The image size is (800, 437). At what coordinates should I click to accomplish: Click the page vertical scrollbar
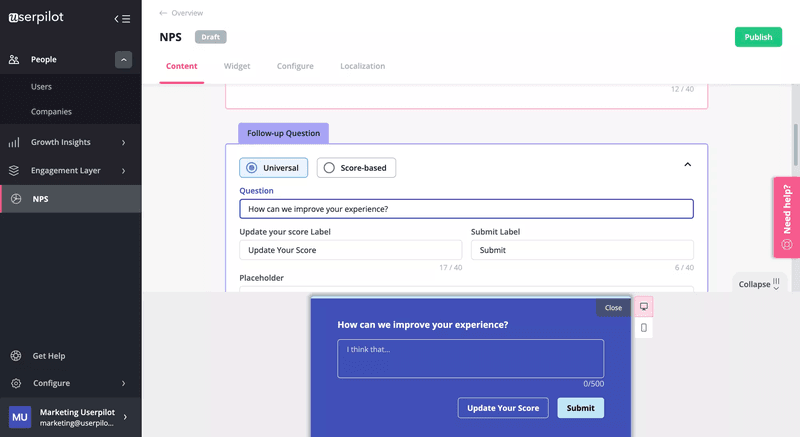[x=795, y=145]
